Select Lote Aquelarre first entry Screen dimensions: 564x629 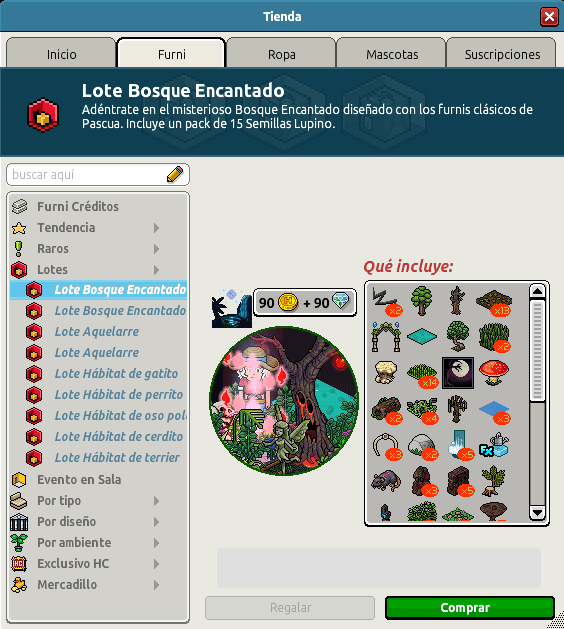98,332
